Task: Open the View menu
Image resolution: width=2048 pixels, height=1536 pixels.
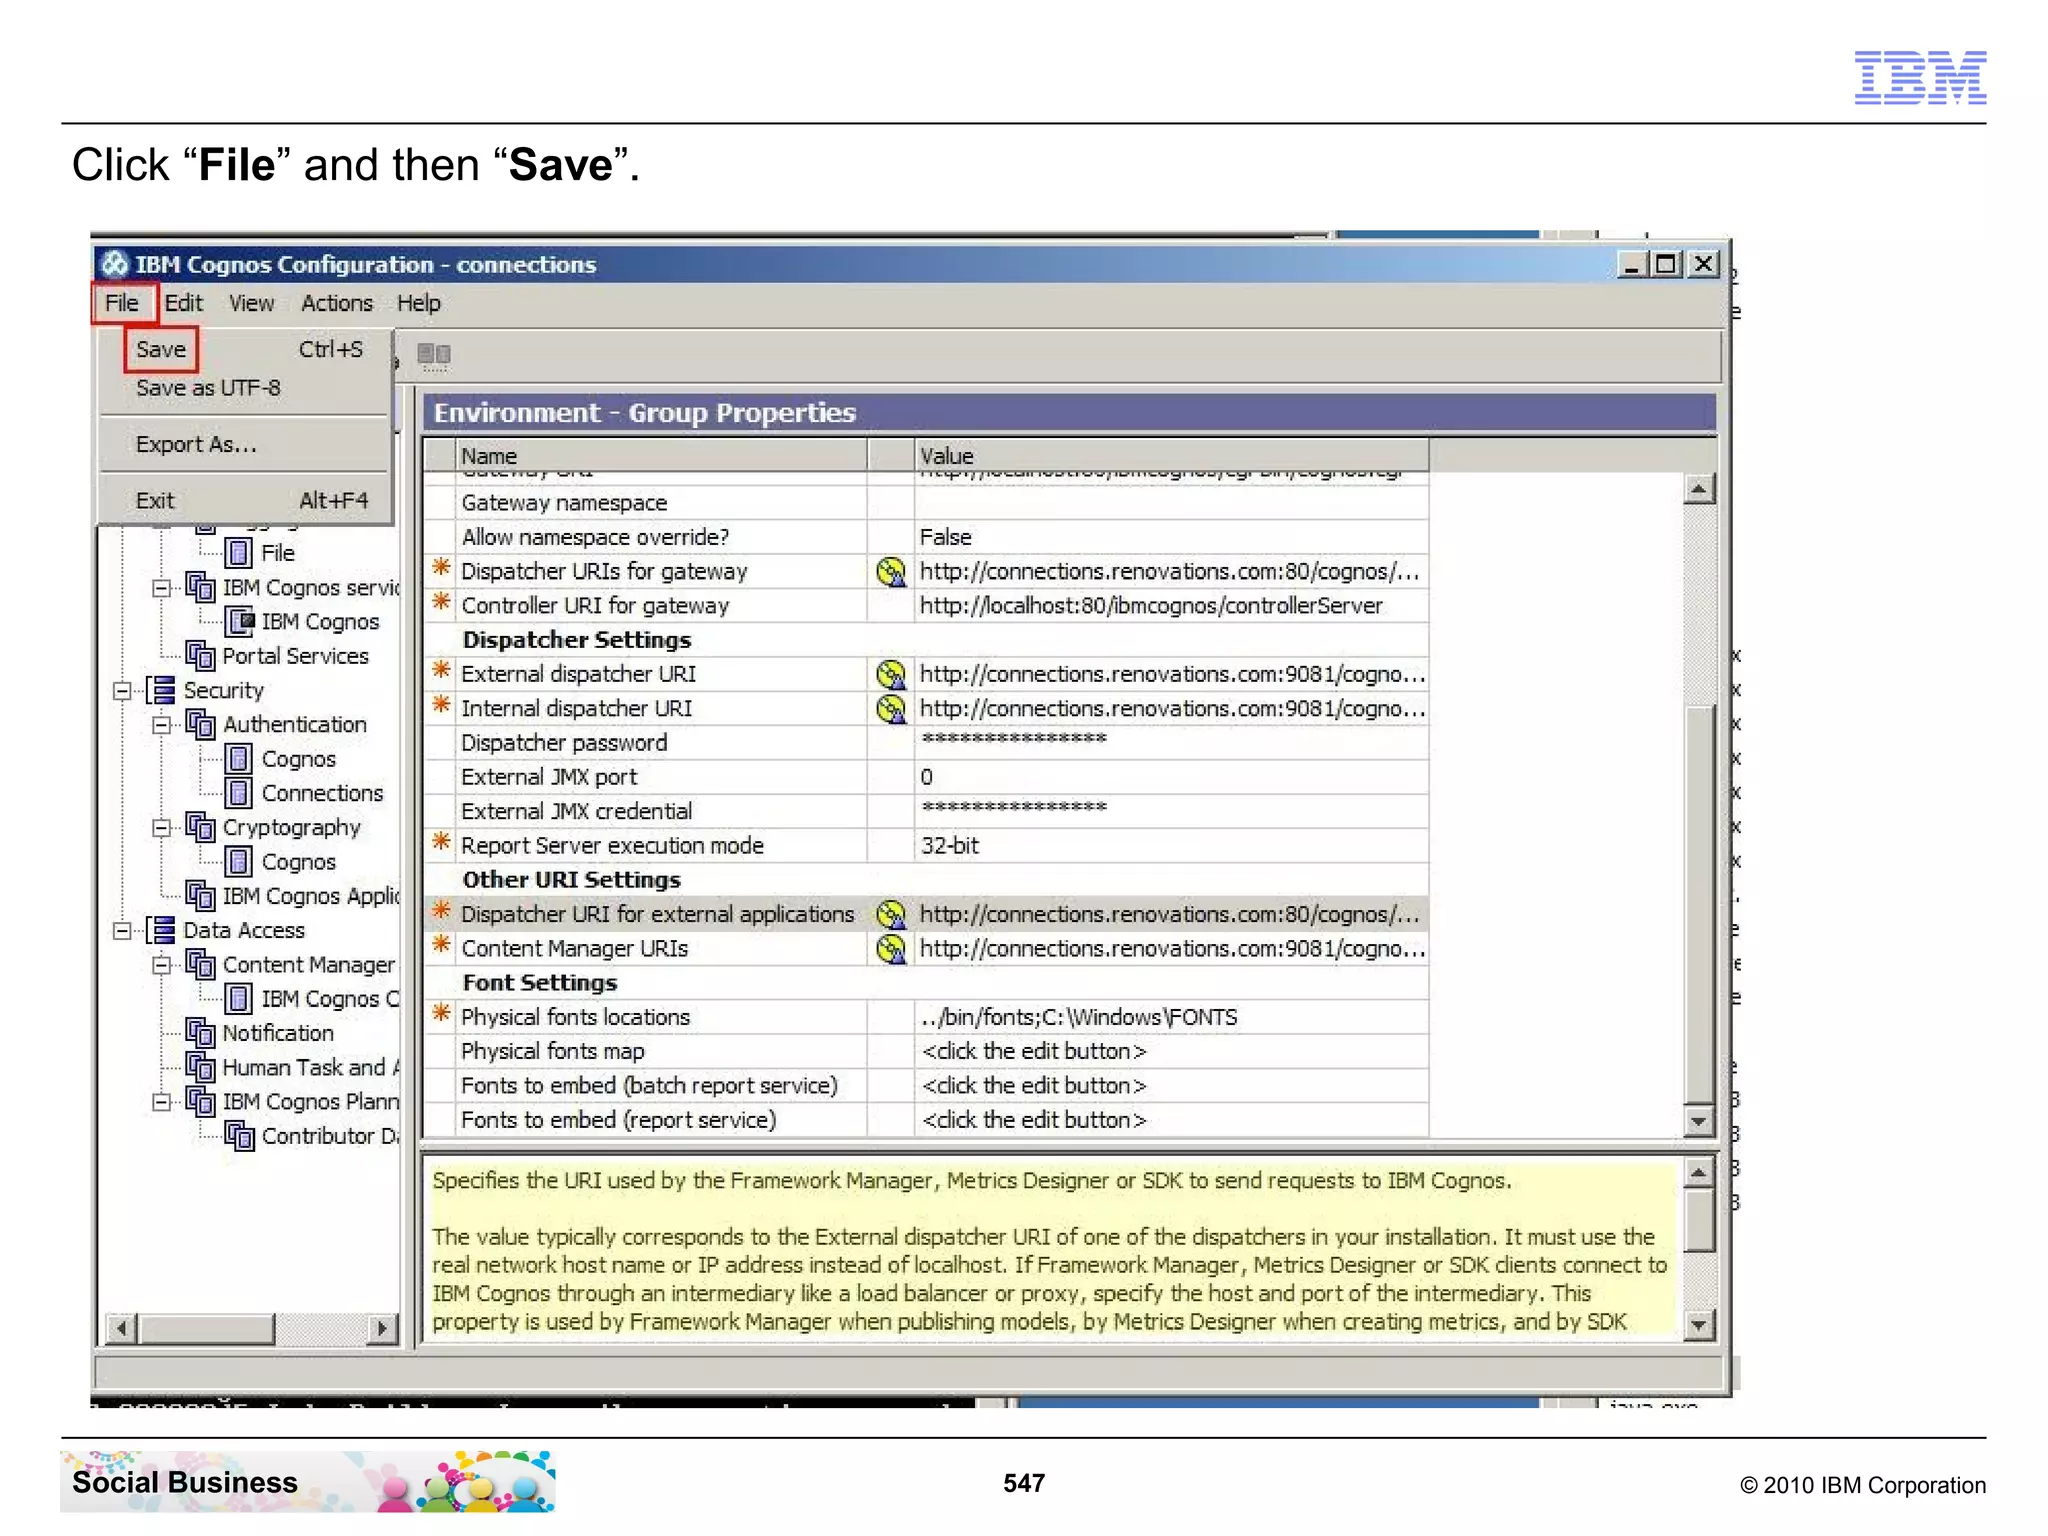Action: 251,303
